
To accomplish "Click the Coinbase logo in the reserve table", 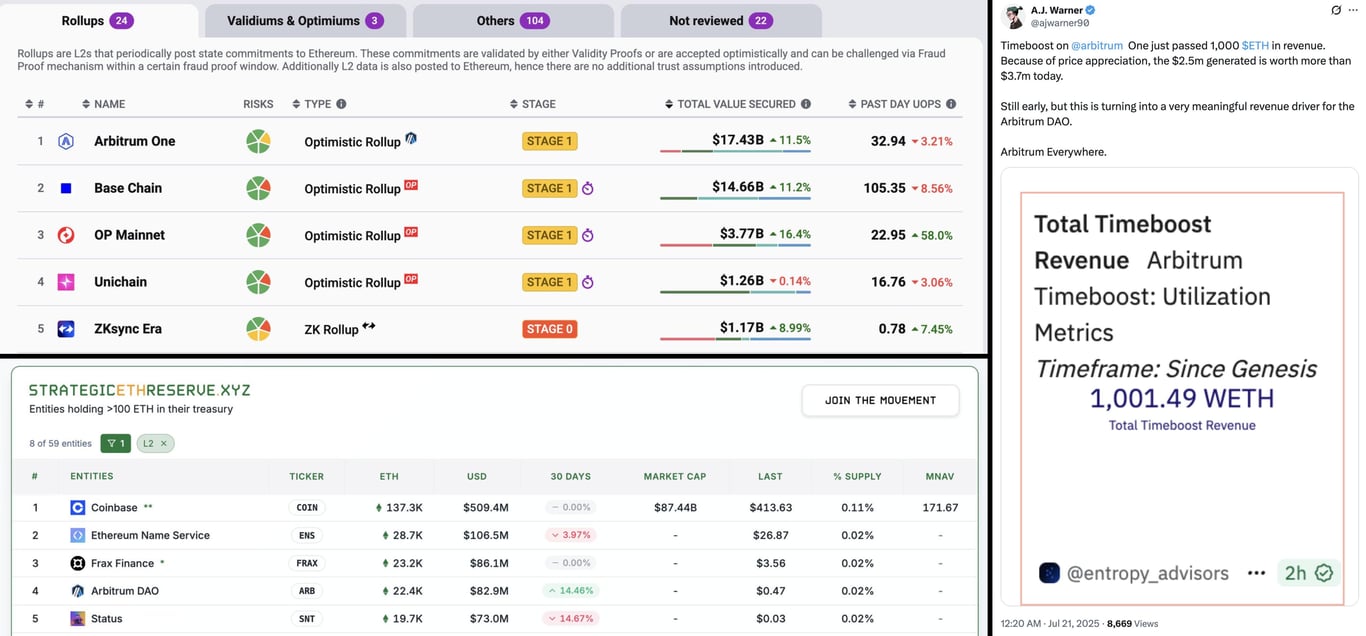I will pyautogui.click(x=78, y=508).
